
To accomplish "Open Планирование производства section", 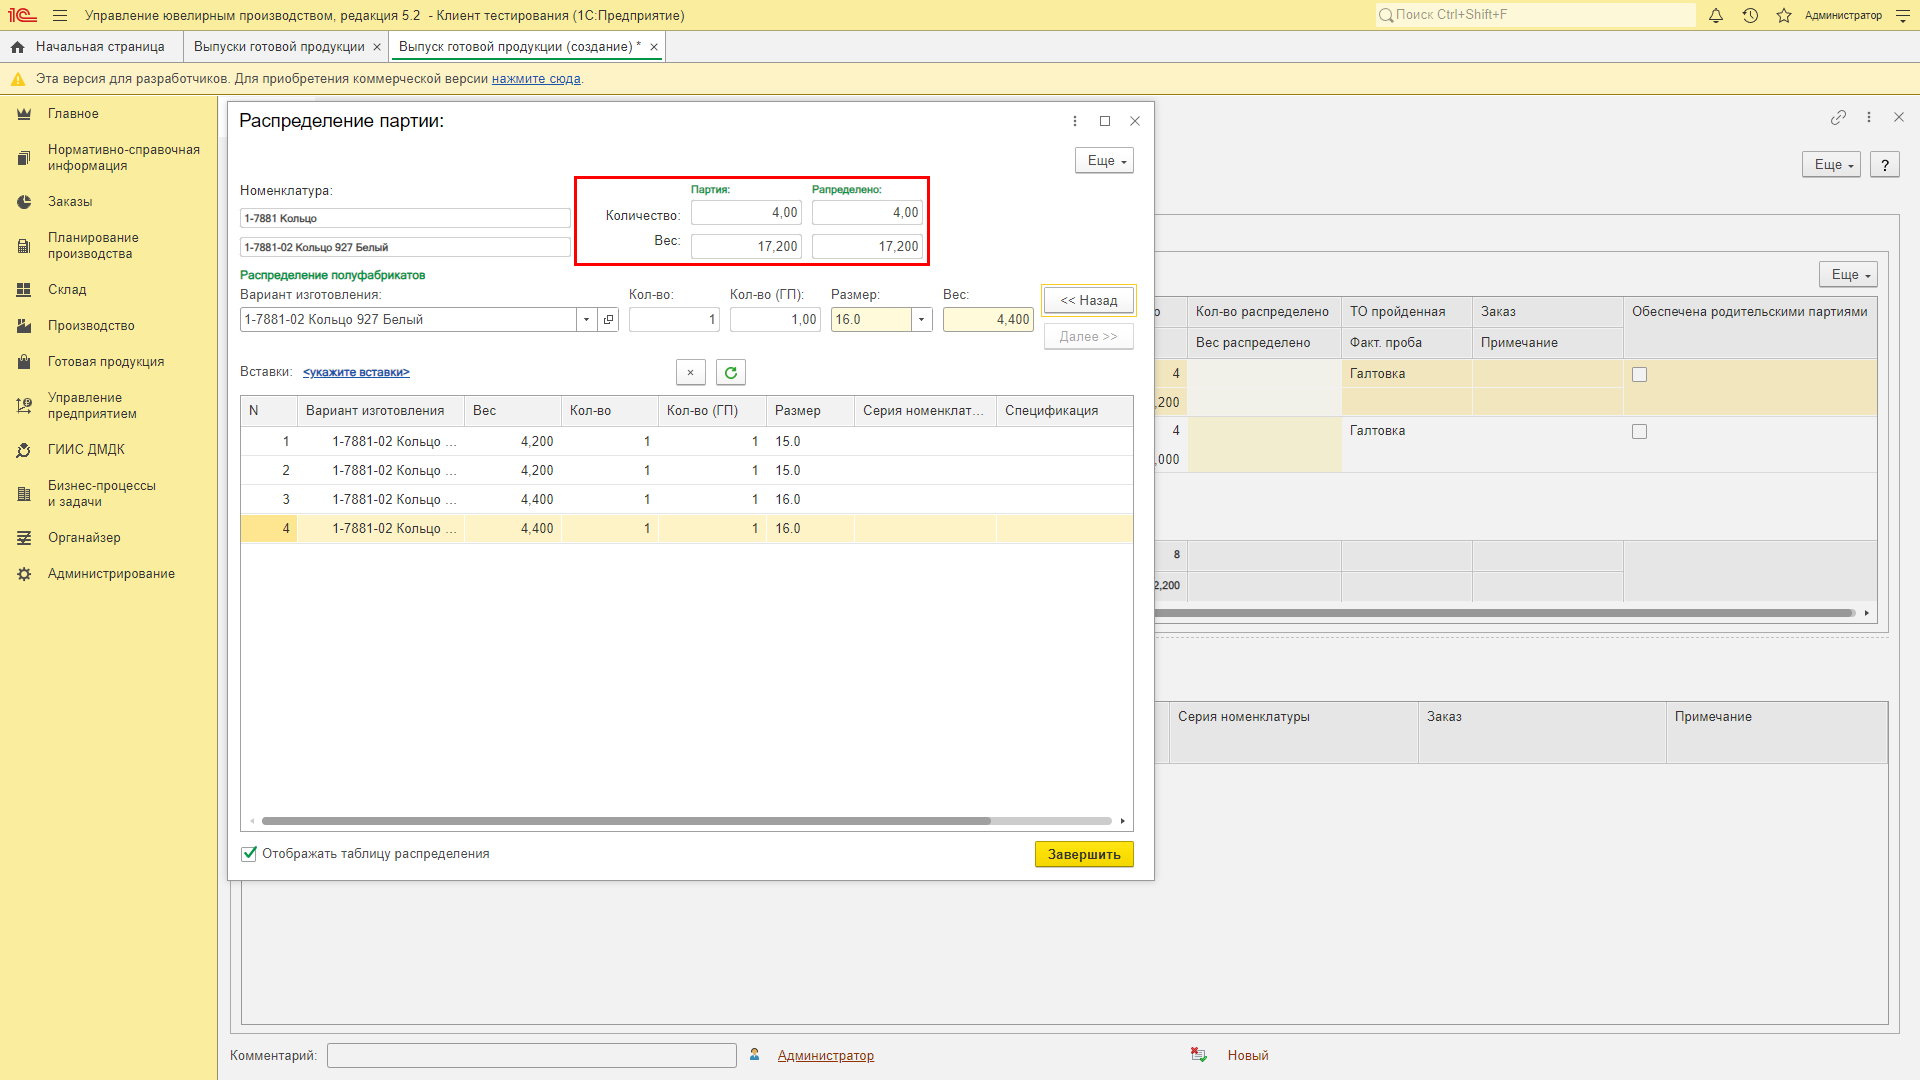I will [x=108, y=246].
